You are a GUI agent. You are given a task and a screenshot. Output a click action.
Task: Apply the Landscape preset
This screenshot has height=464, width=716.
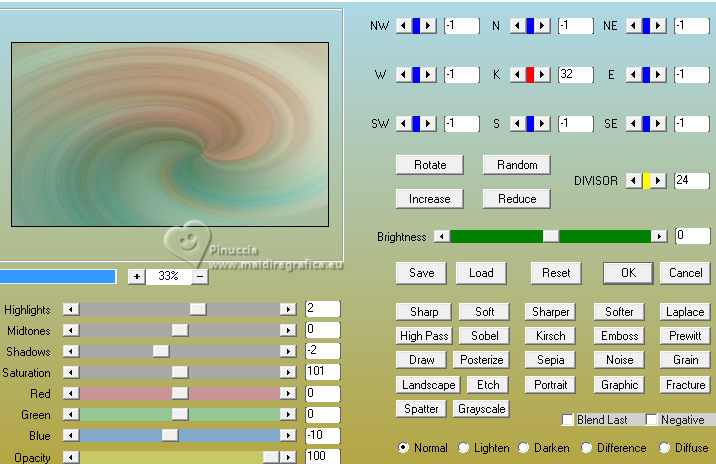click(x=428, y=385)
